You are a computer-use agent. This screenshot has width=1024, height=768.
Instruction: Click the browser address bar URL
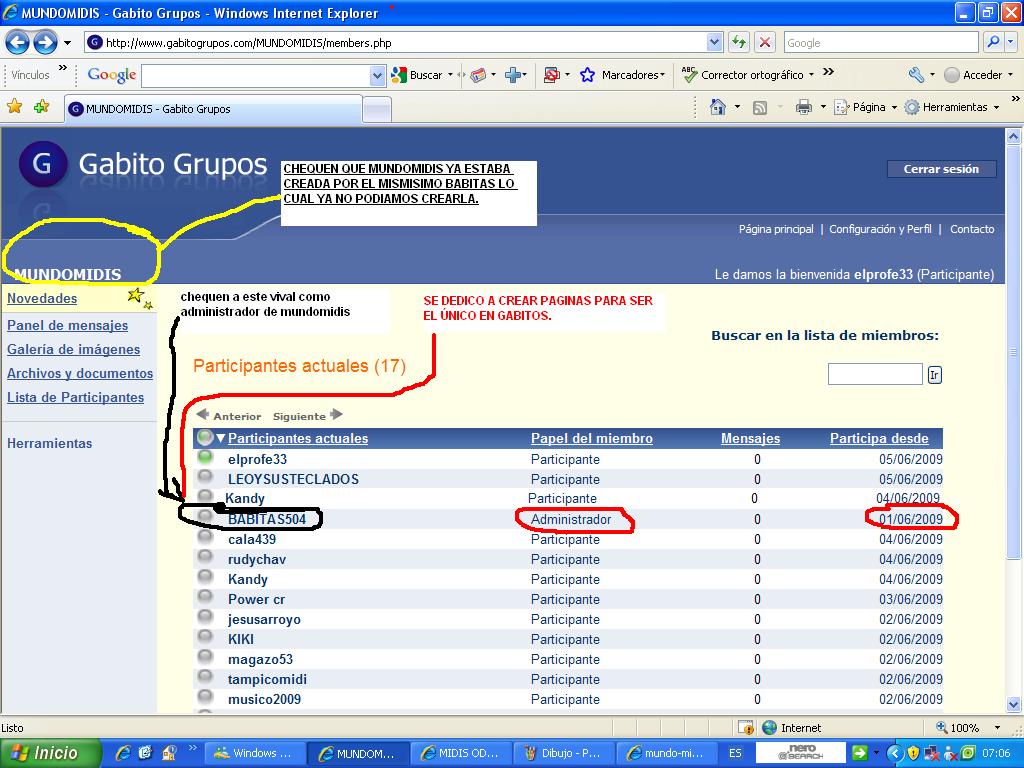tap(396, 43)
